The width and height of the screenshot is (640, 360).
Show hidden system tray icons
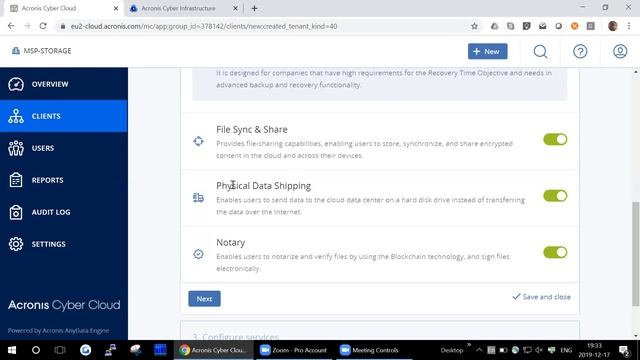[479, 350]
